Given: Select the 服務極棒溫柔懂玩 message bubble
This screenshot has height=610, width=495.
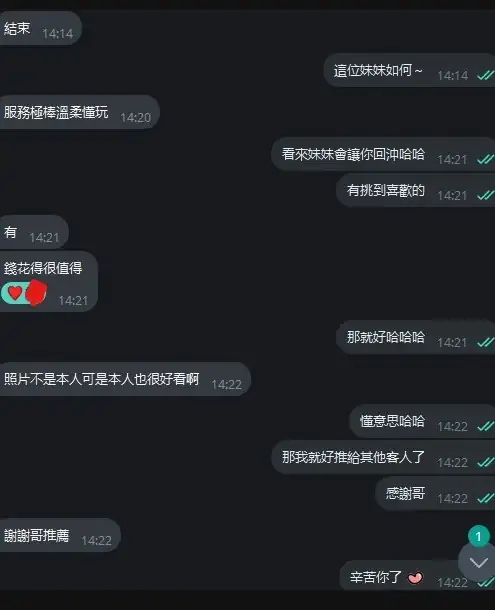Looking at the screenshot, I should [79, 112].
